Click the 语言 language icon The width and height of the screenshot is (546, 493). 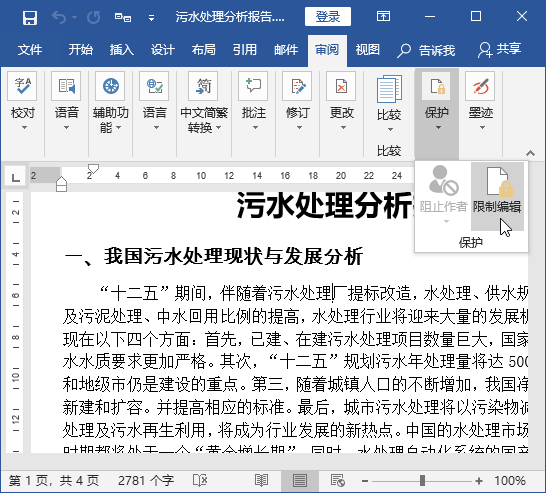(x=154, y=86)
